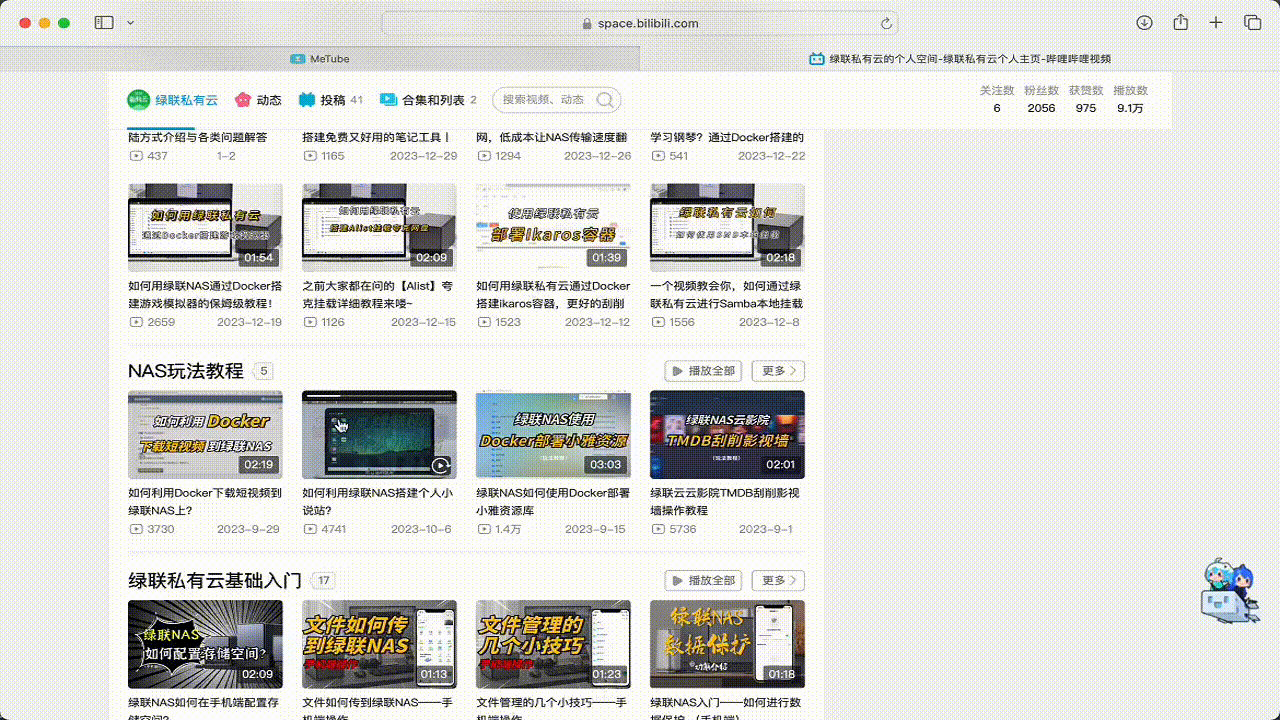Click the 绿联私有云 channel logo
The image size is (1280, 720).
point(138,100)
